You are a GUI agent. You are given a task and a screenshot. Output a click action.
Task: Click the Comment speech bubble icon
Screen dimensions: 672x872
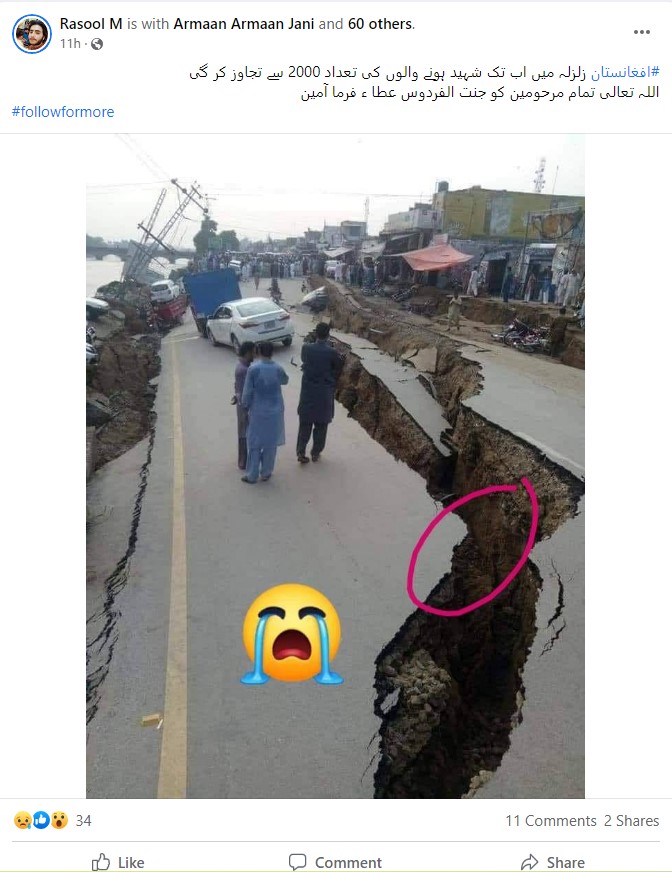[298, 862]
